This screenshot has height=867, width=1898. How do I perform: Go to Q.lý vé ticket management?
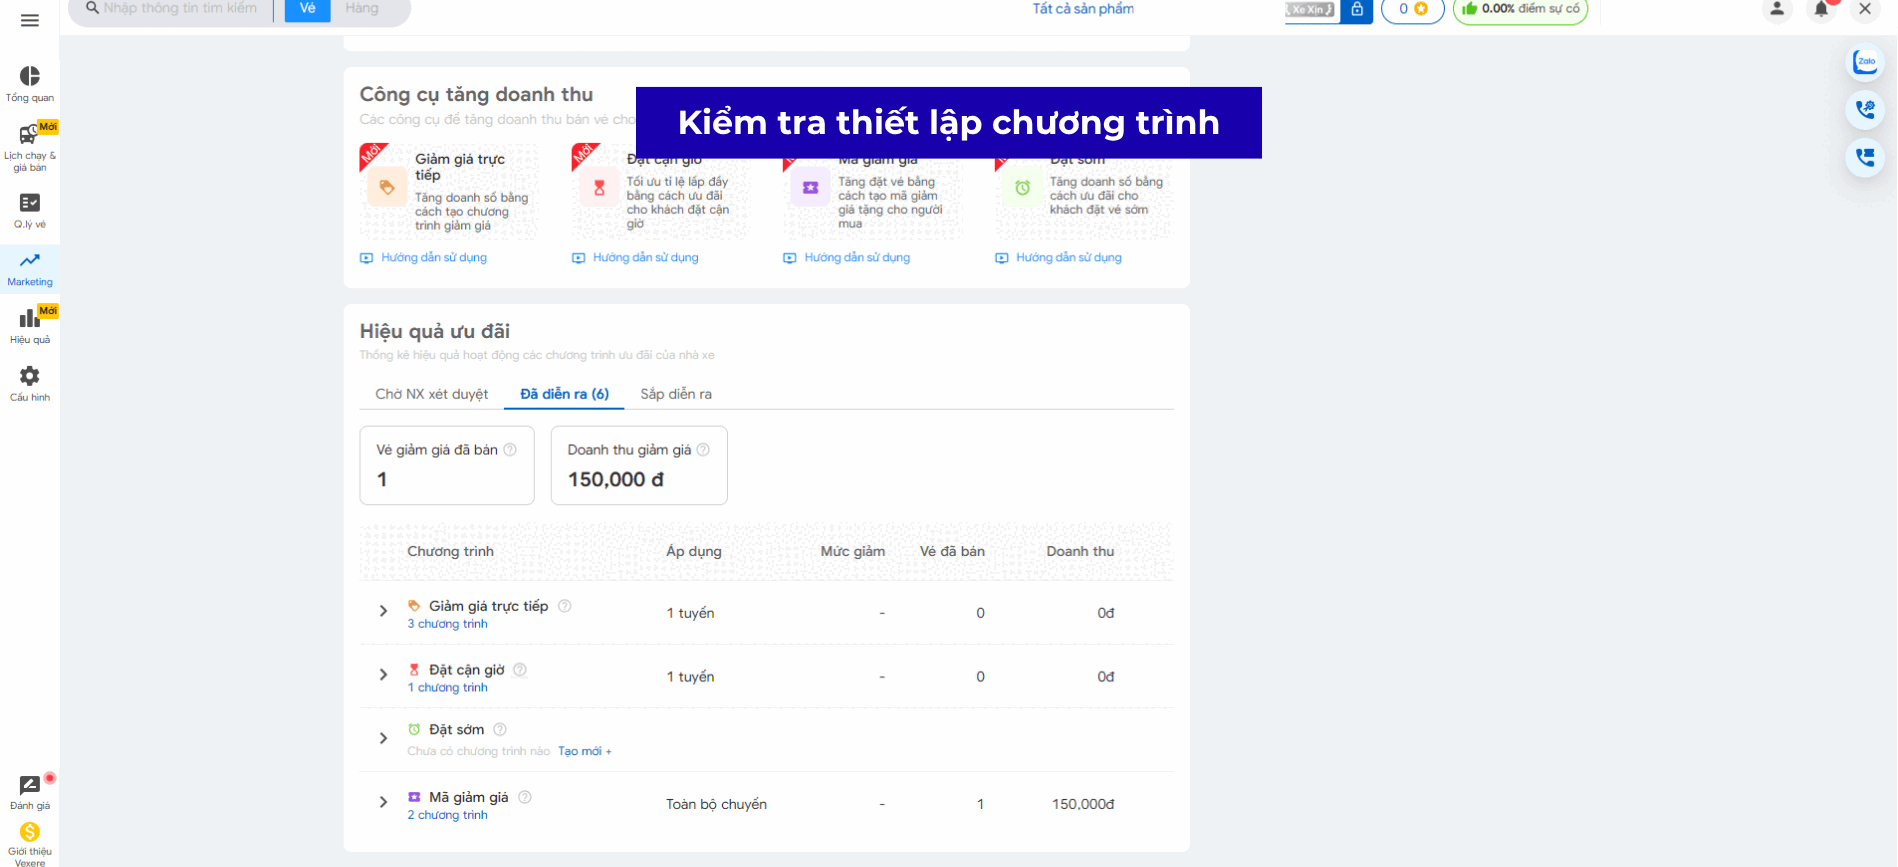pos(30,209)
